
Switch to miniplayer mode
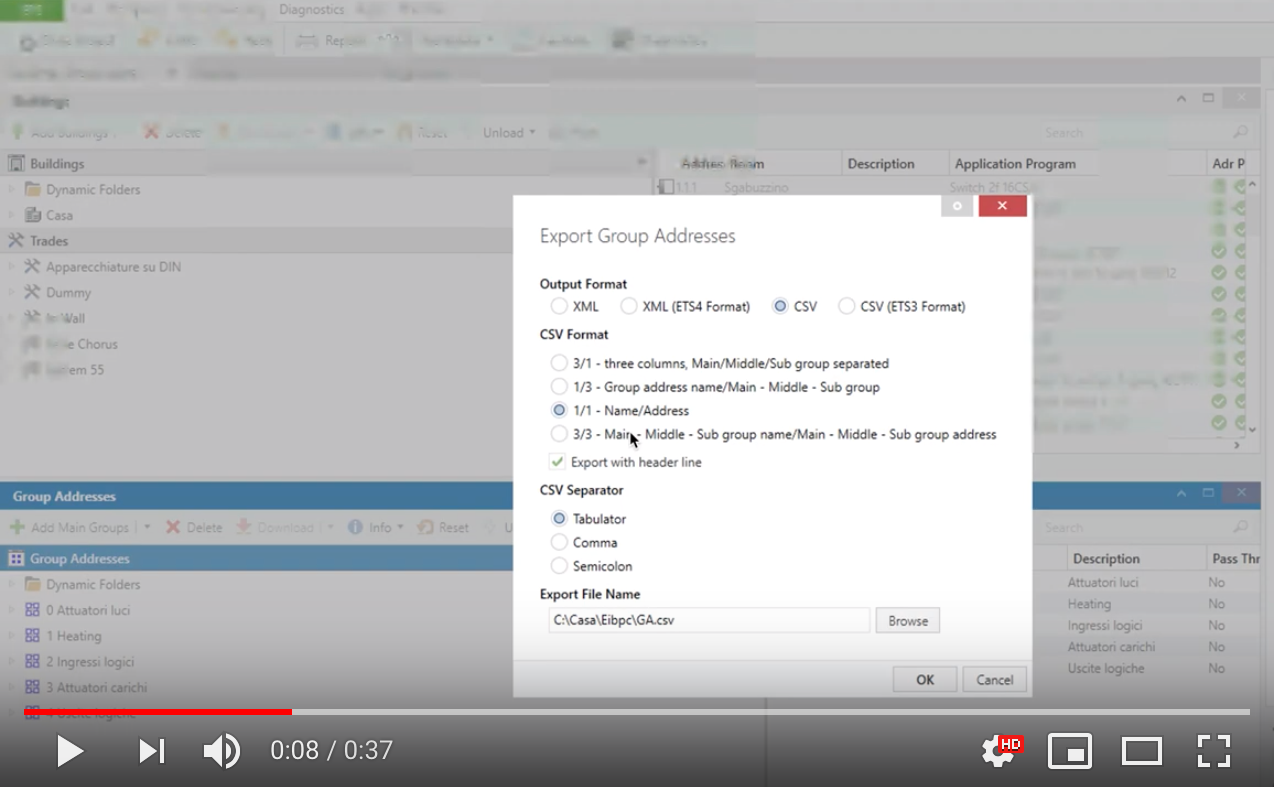1069,751
